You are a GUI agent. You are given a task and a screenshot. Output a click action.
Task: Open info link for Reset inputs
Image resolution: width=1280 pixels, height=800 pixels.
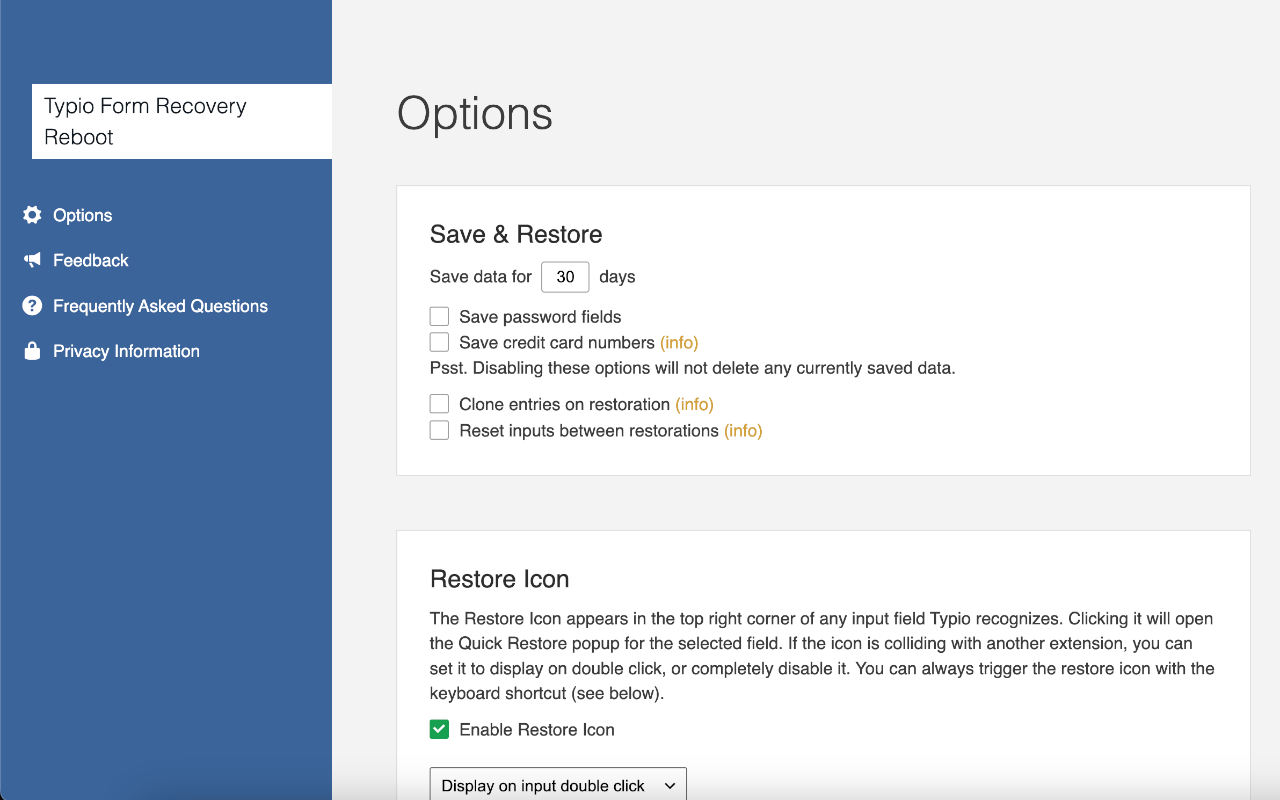(x=743, y=430)
